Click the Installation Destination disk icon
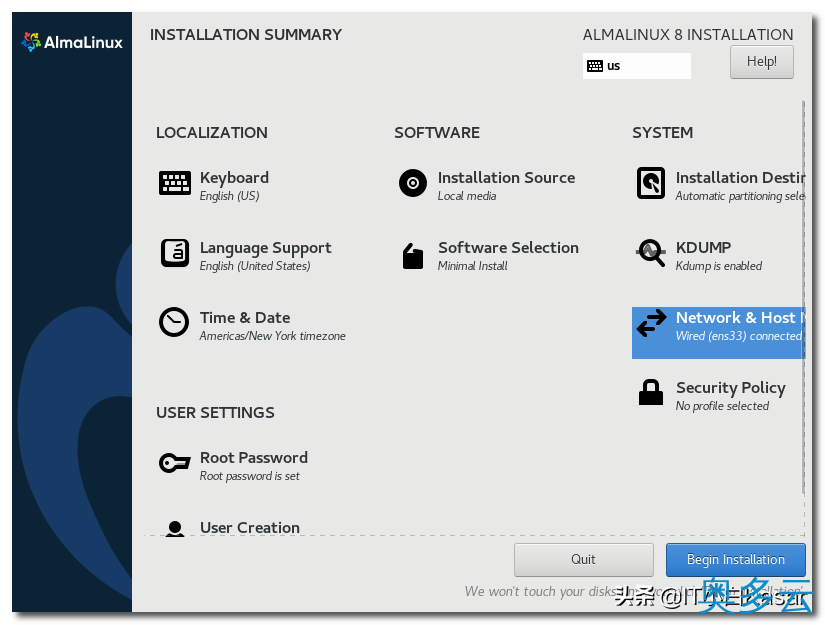Image resolution: width=825 pixels, height=625 pixels. [651, 183]
